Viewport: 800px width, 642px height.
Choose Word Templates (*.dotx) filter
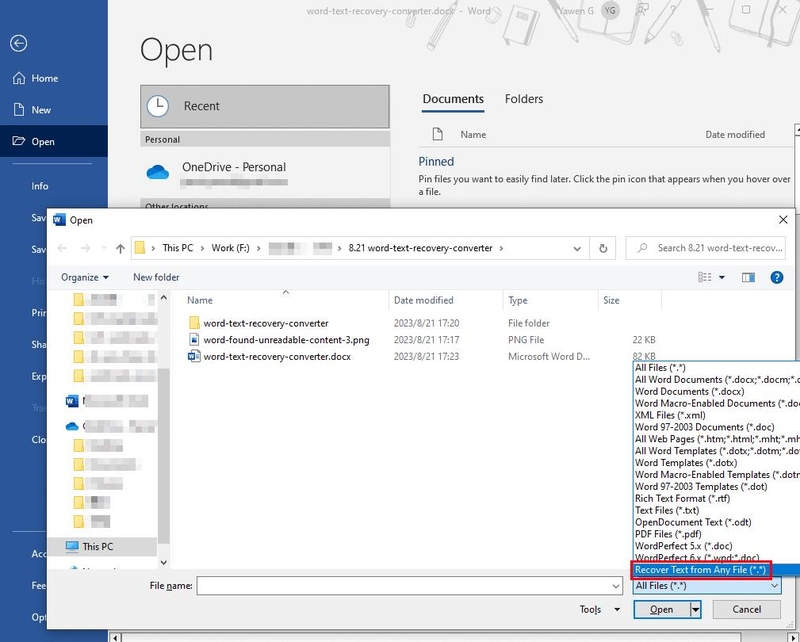(x=686, y=463)
